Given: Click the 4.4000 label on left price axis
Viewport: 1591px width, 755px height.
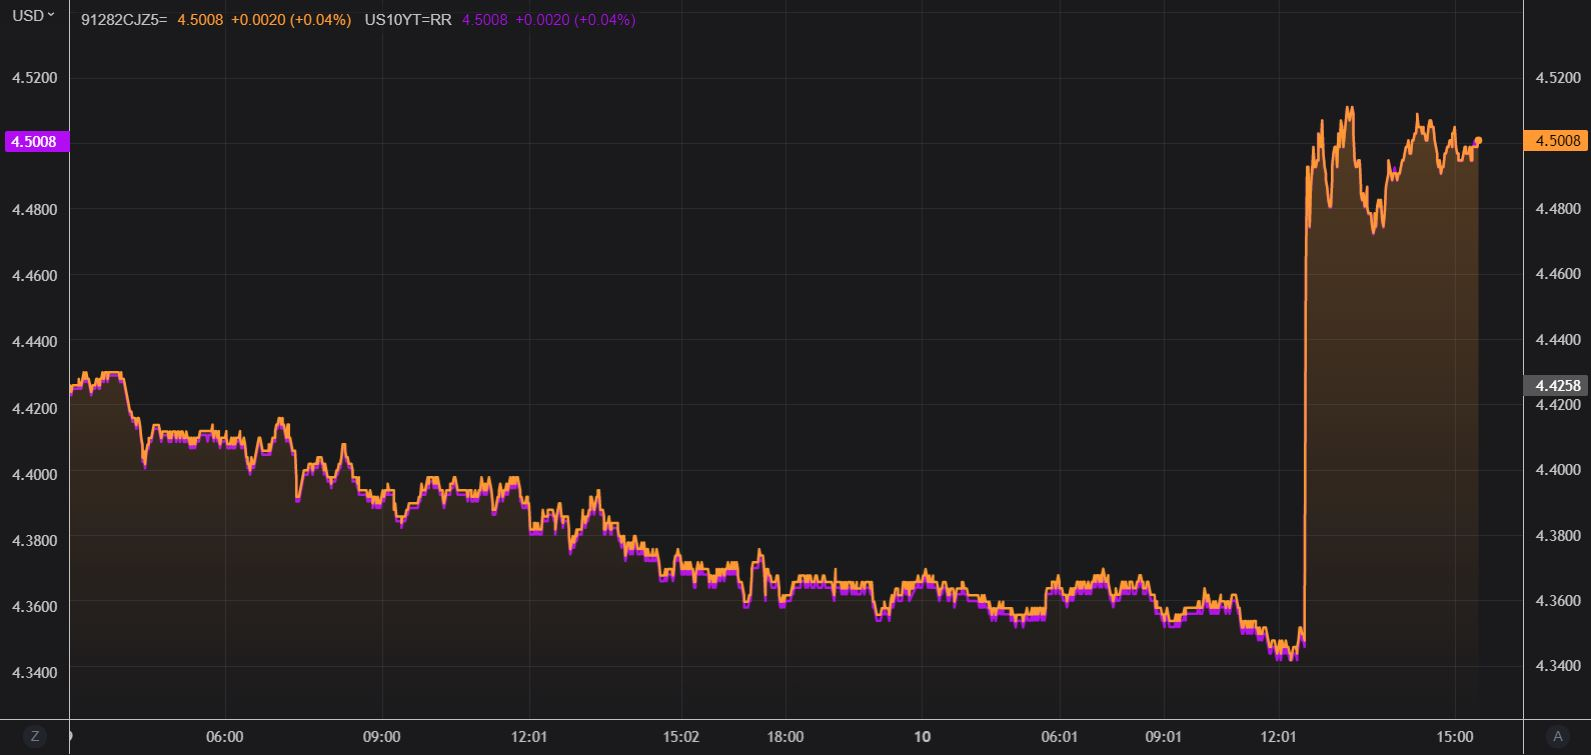Looking at the screenshot, I should (33, 473).
